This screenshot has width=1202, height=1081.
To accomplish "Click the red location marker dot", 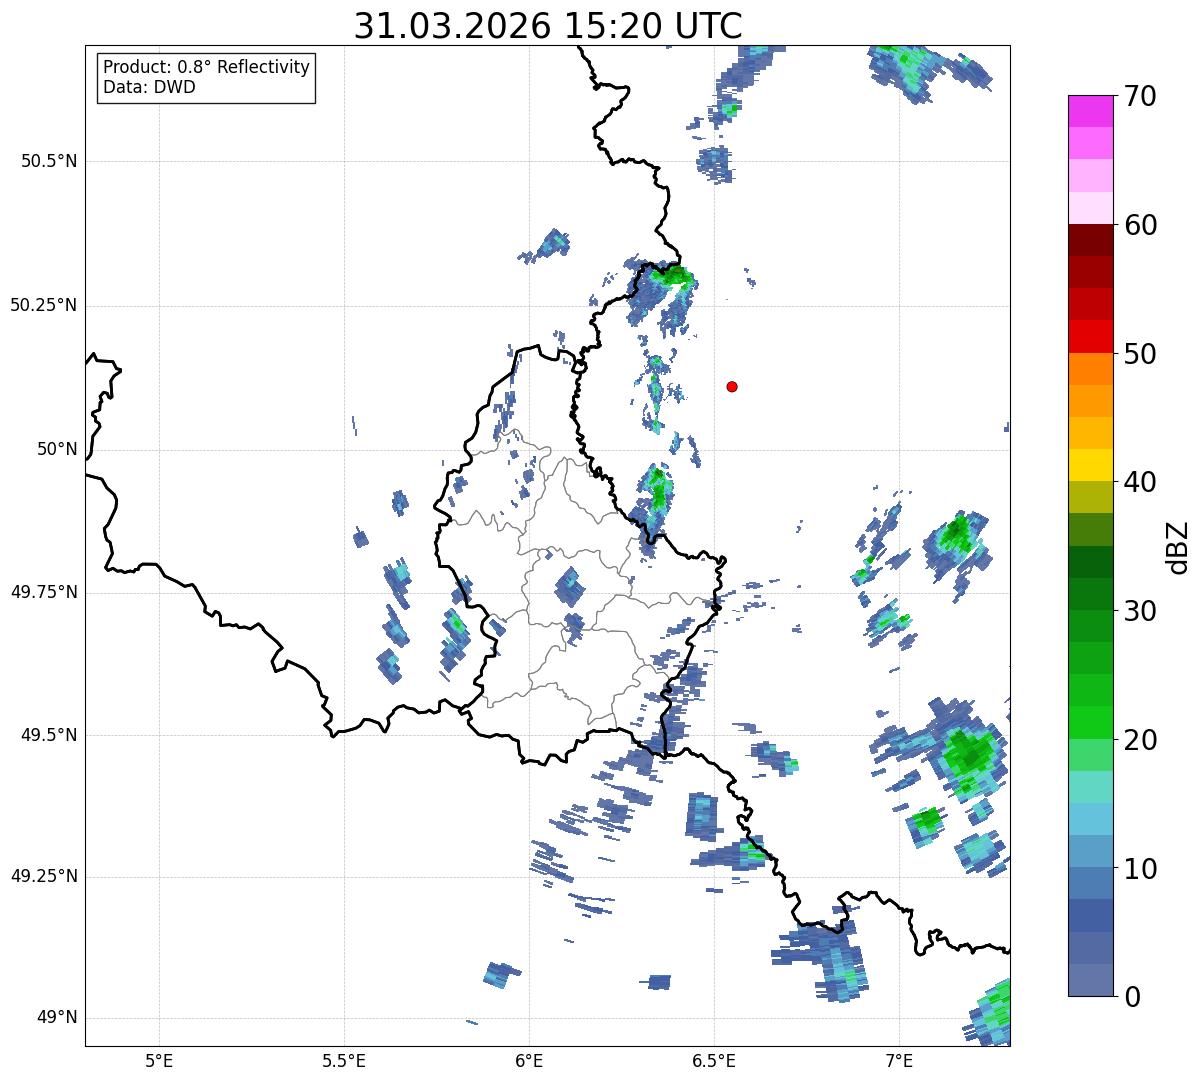I will pyautogui.click(x=732, y=386).
